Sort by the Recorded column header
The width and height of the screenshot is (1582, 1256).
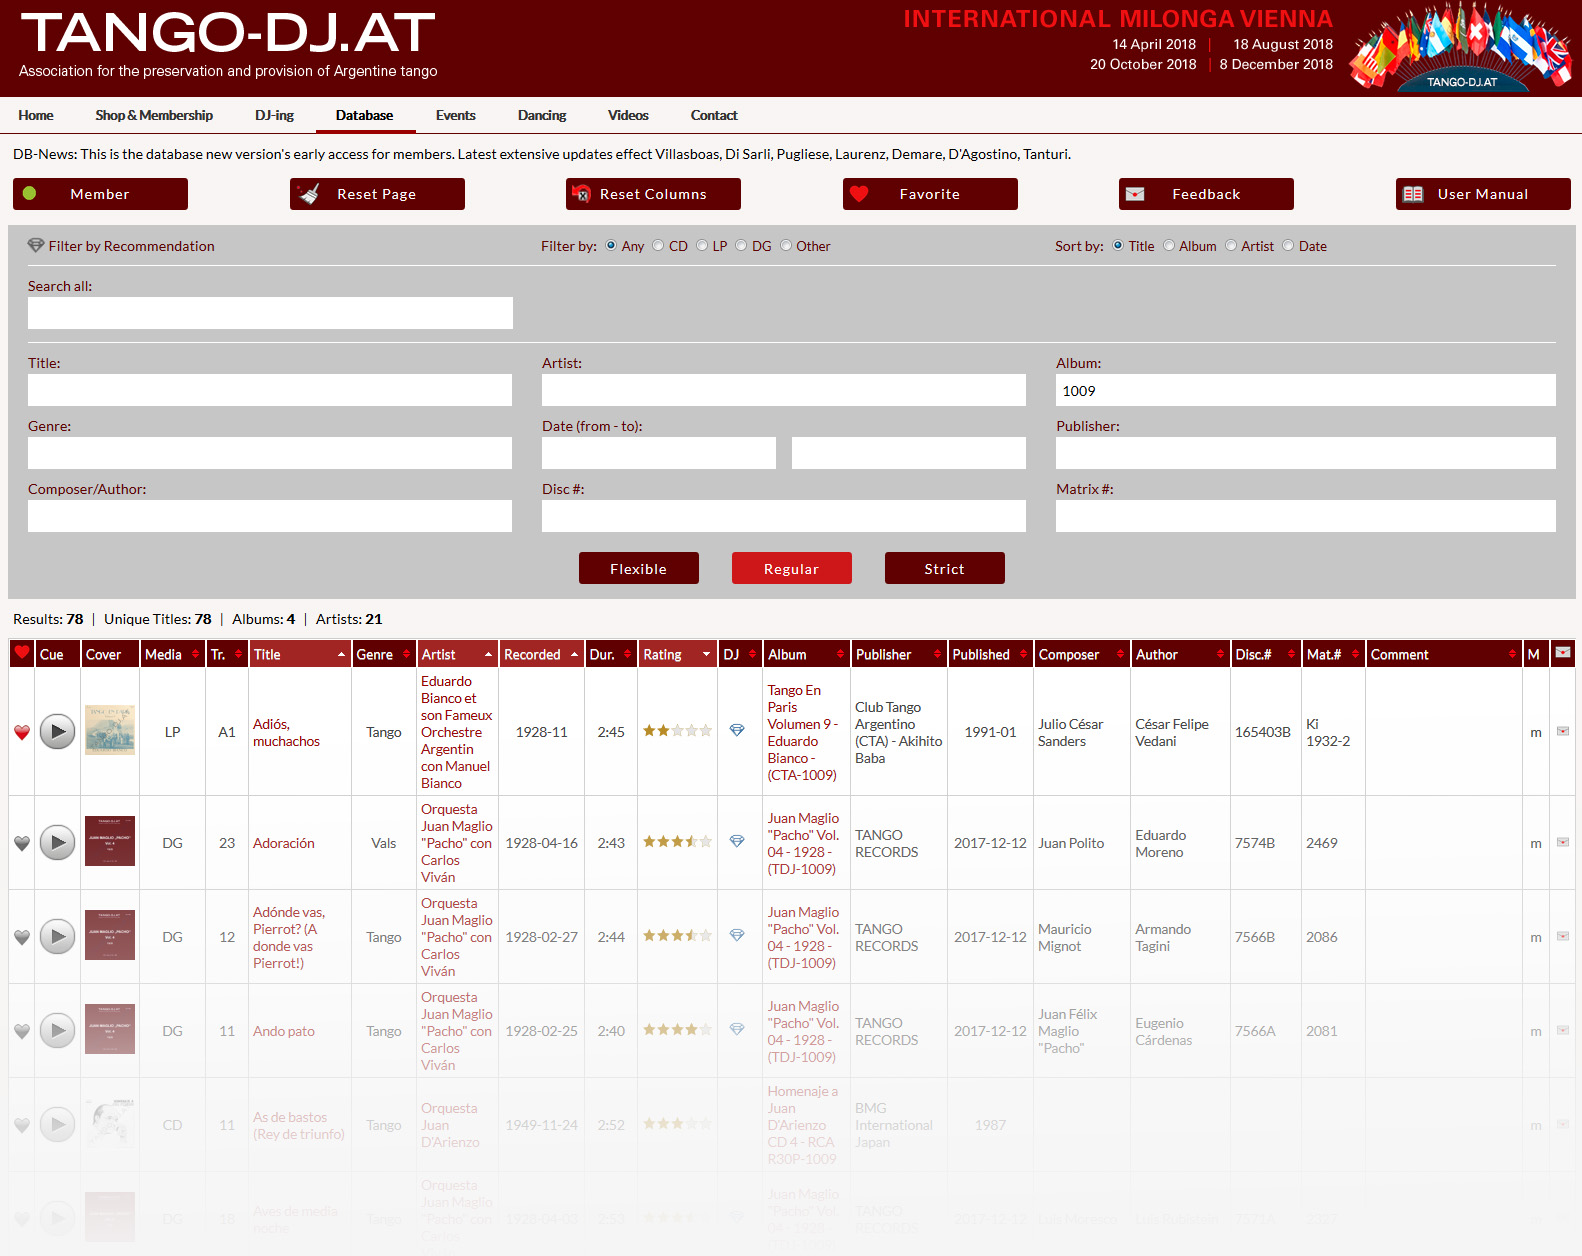click(x=532, y=655)
